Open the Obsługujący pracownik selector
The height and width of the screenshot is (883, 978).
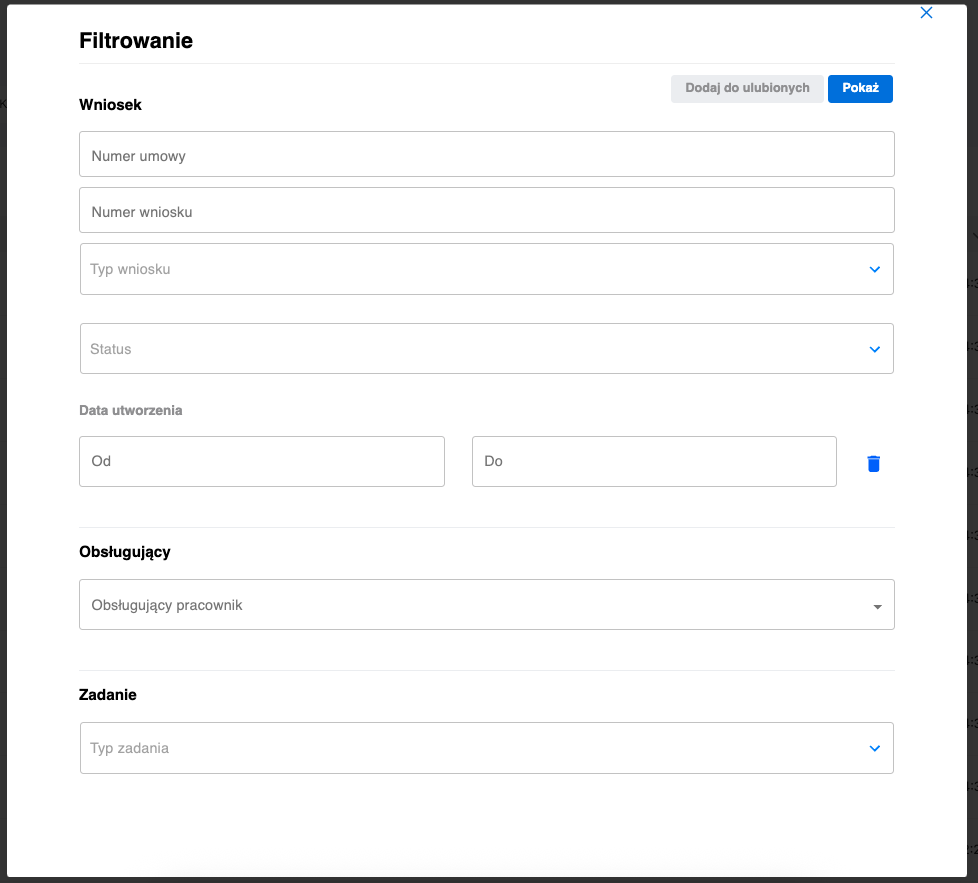(x=470, y=605)
